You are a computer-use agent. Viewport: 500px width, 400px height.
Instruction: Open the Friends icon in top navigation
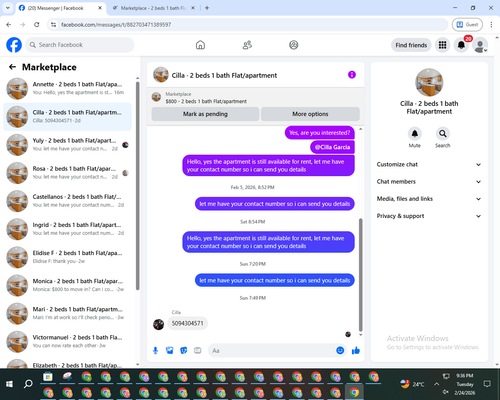pyautogui.click(x=247, y=45)
